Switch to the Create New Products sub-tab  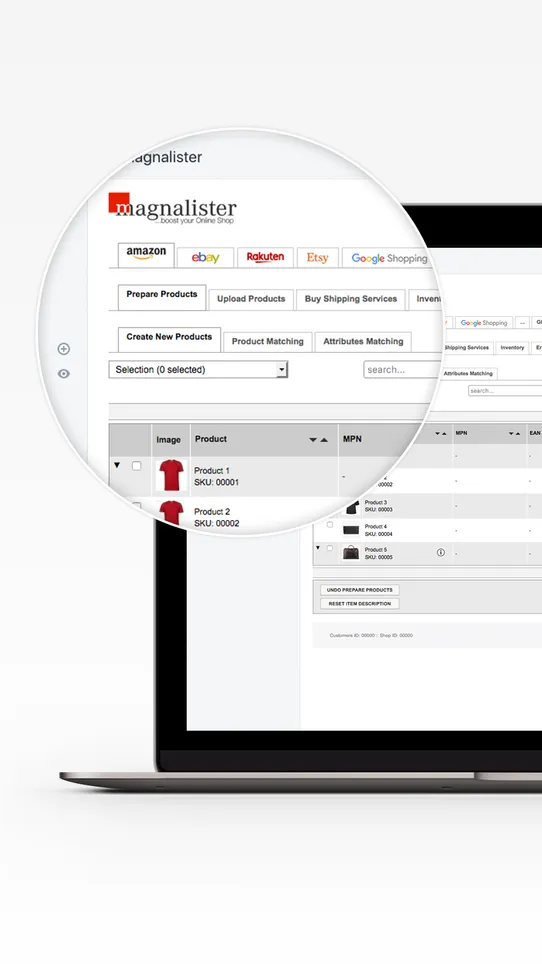[169, 339]
